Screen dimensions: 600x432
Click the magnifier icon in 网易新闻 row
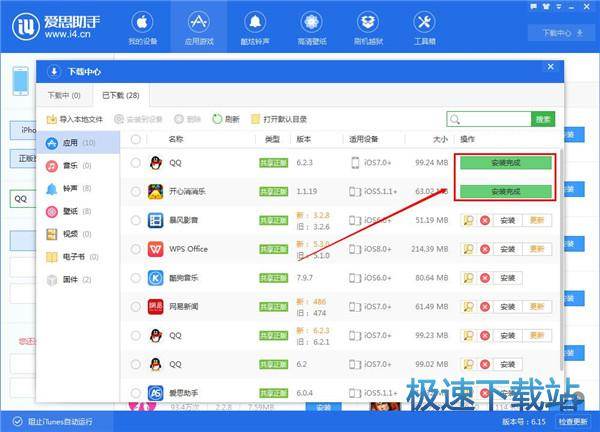(468, 306)
